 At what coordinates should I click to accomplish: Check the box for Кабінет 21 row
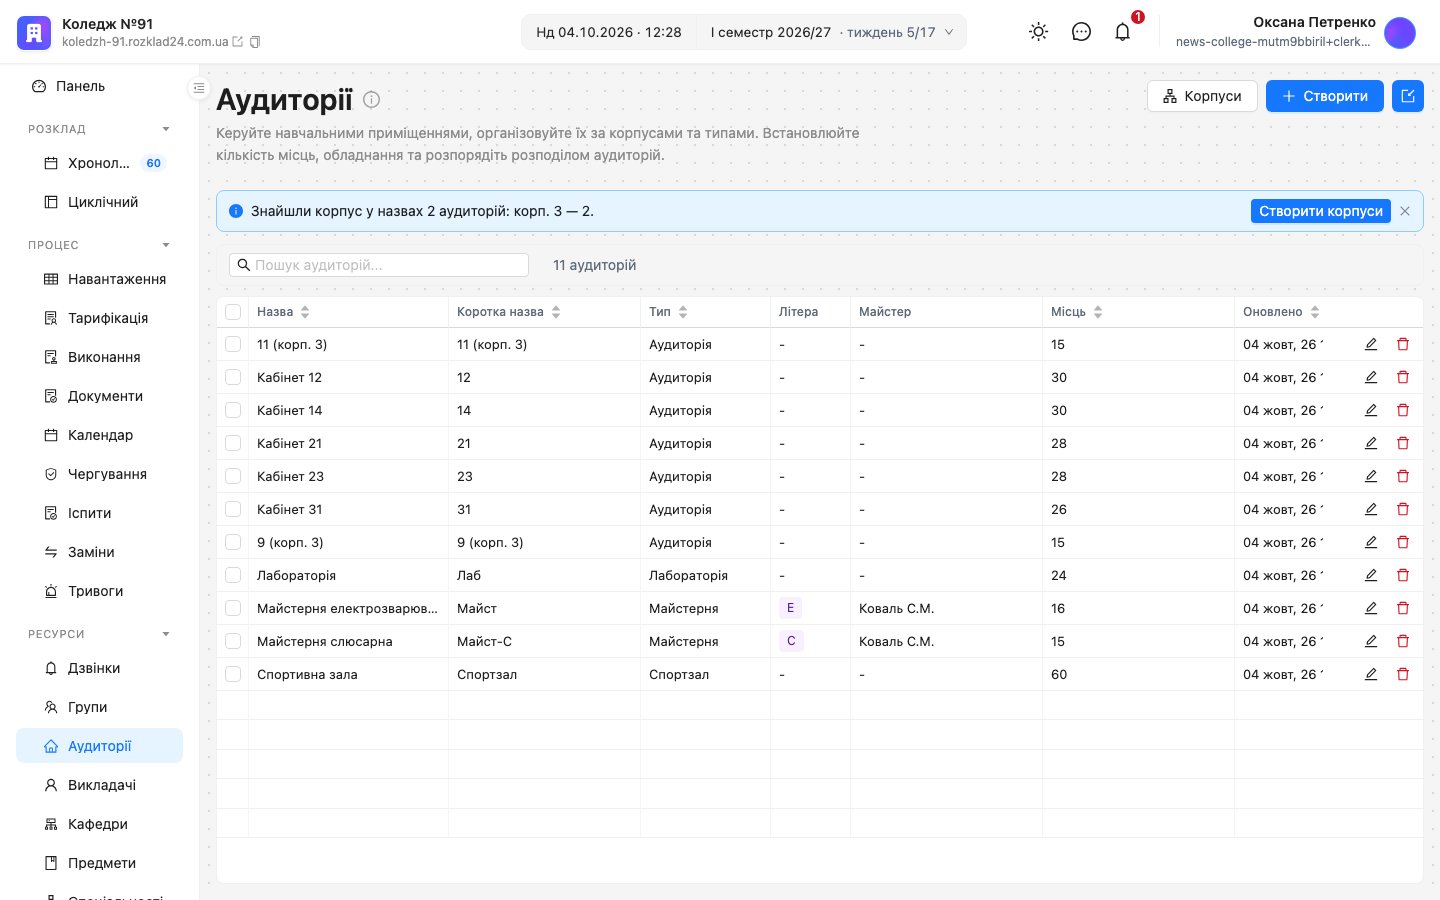(x=233, y=443)
